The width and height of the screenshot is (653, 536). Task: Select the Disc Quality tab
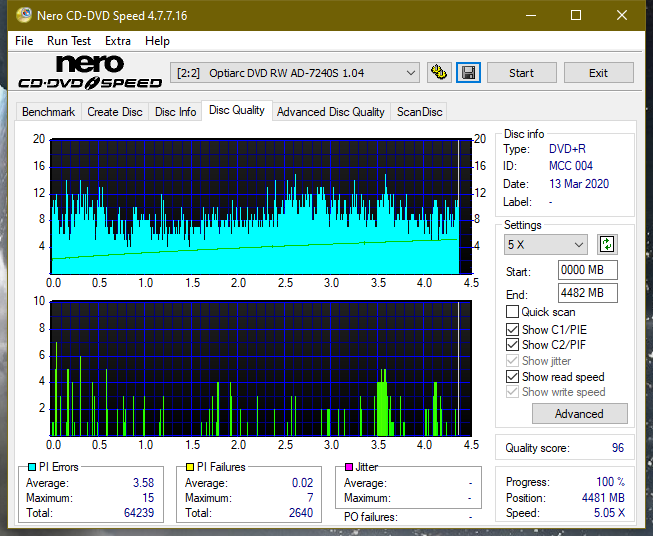tap(237, 110)
